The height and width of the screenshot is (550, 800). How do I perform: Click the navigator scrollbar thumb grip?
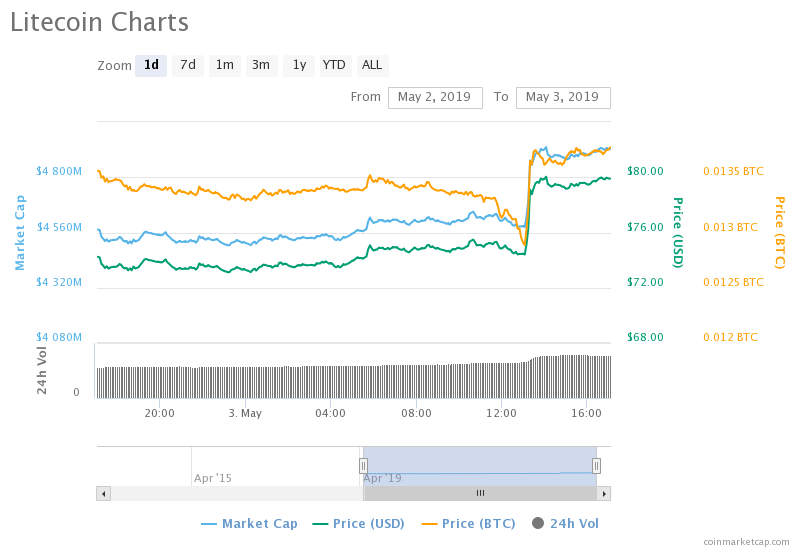480,493
